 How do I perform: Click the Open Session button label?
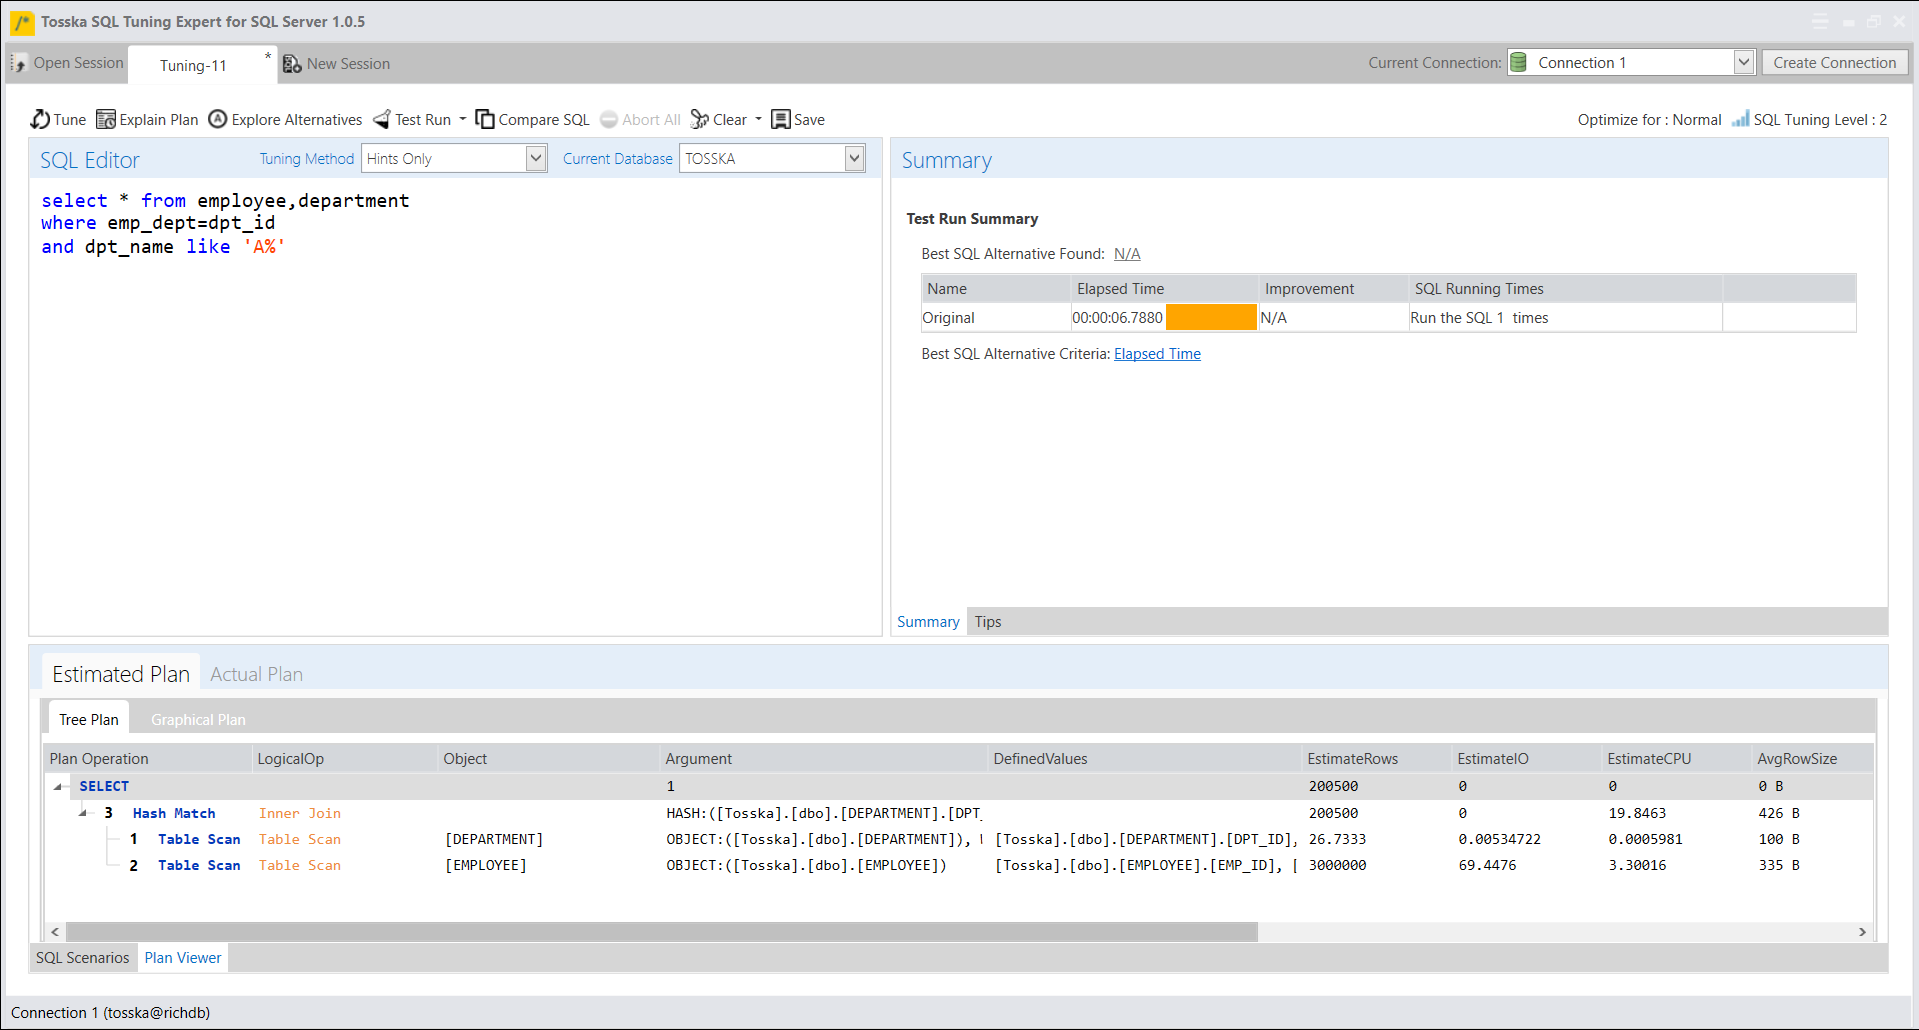(x=79, y=63)
